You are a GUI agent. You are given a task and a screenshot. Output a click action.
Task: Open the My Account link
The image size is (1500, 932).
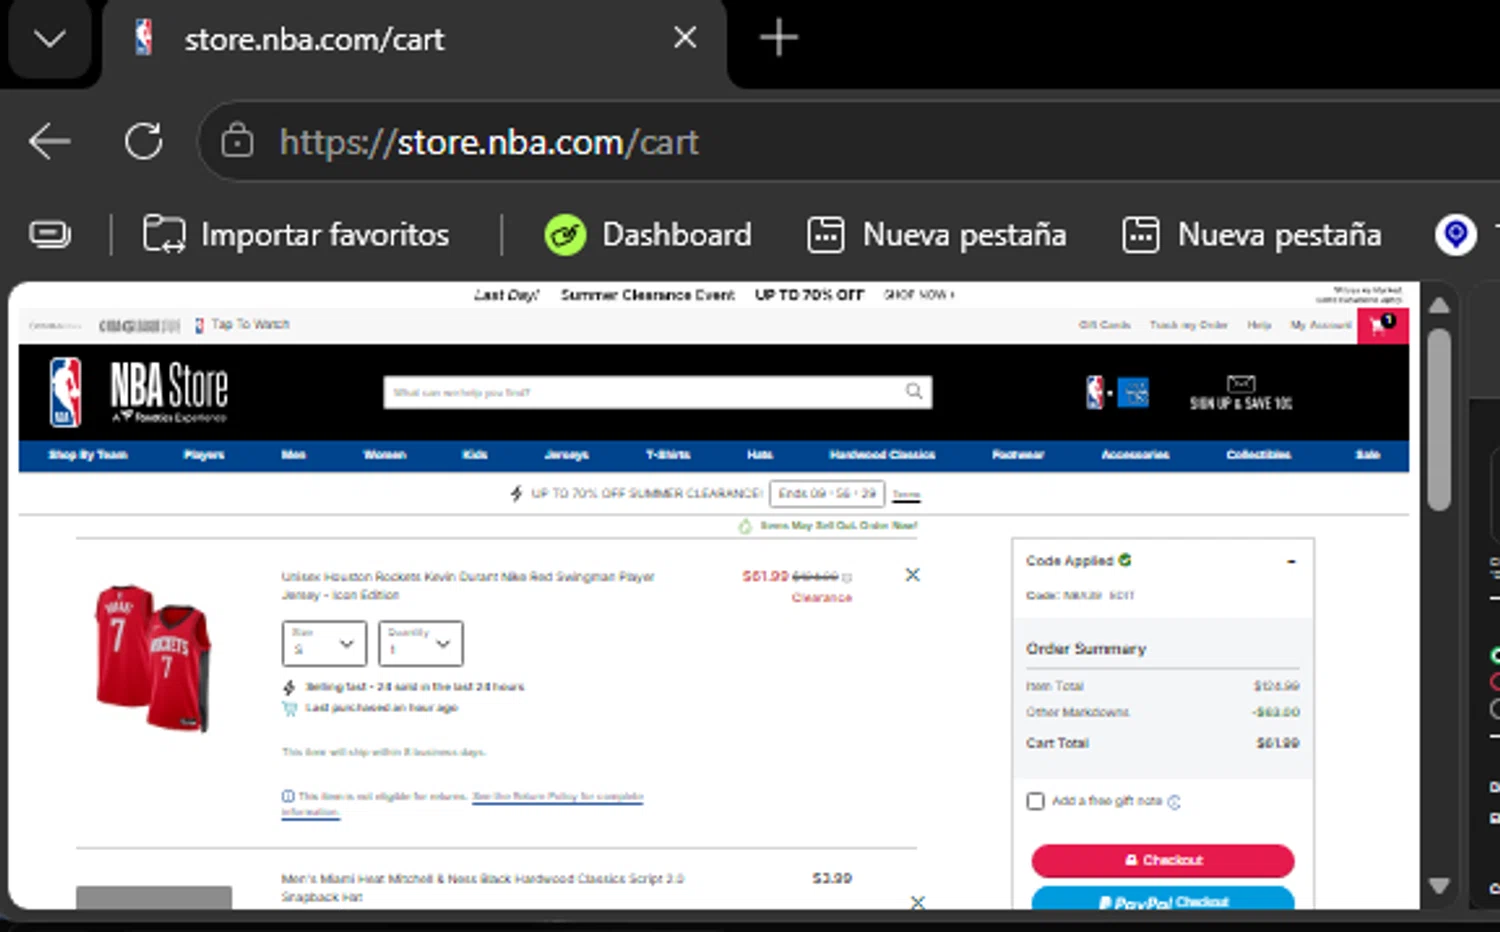point(1320,325)
